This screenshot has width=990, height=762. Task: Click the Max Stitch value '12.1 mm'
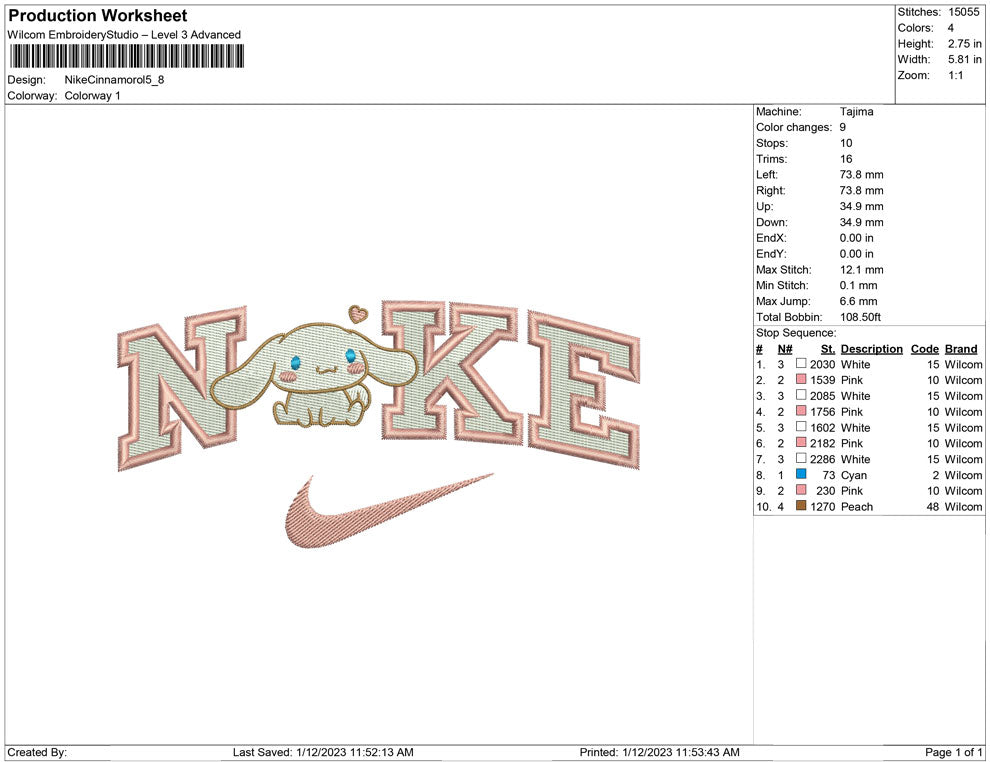tap(861, 270)
